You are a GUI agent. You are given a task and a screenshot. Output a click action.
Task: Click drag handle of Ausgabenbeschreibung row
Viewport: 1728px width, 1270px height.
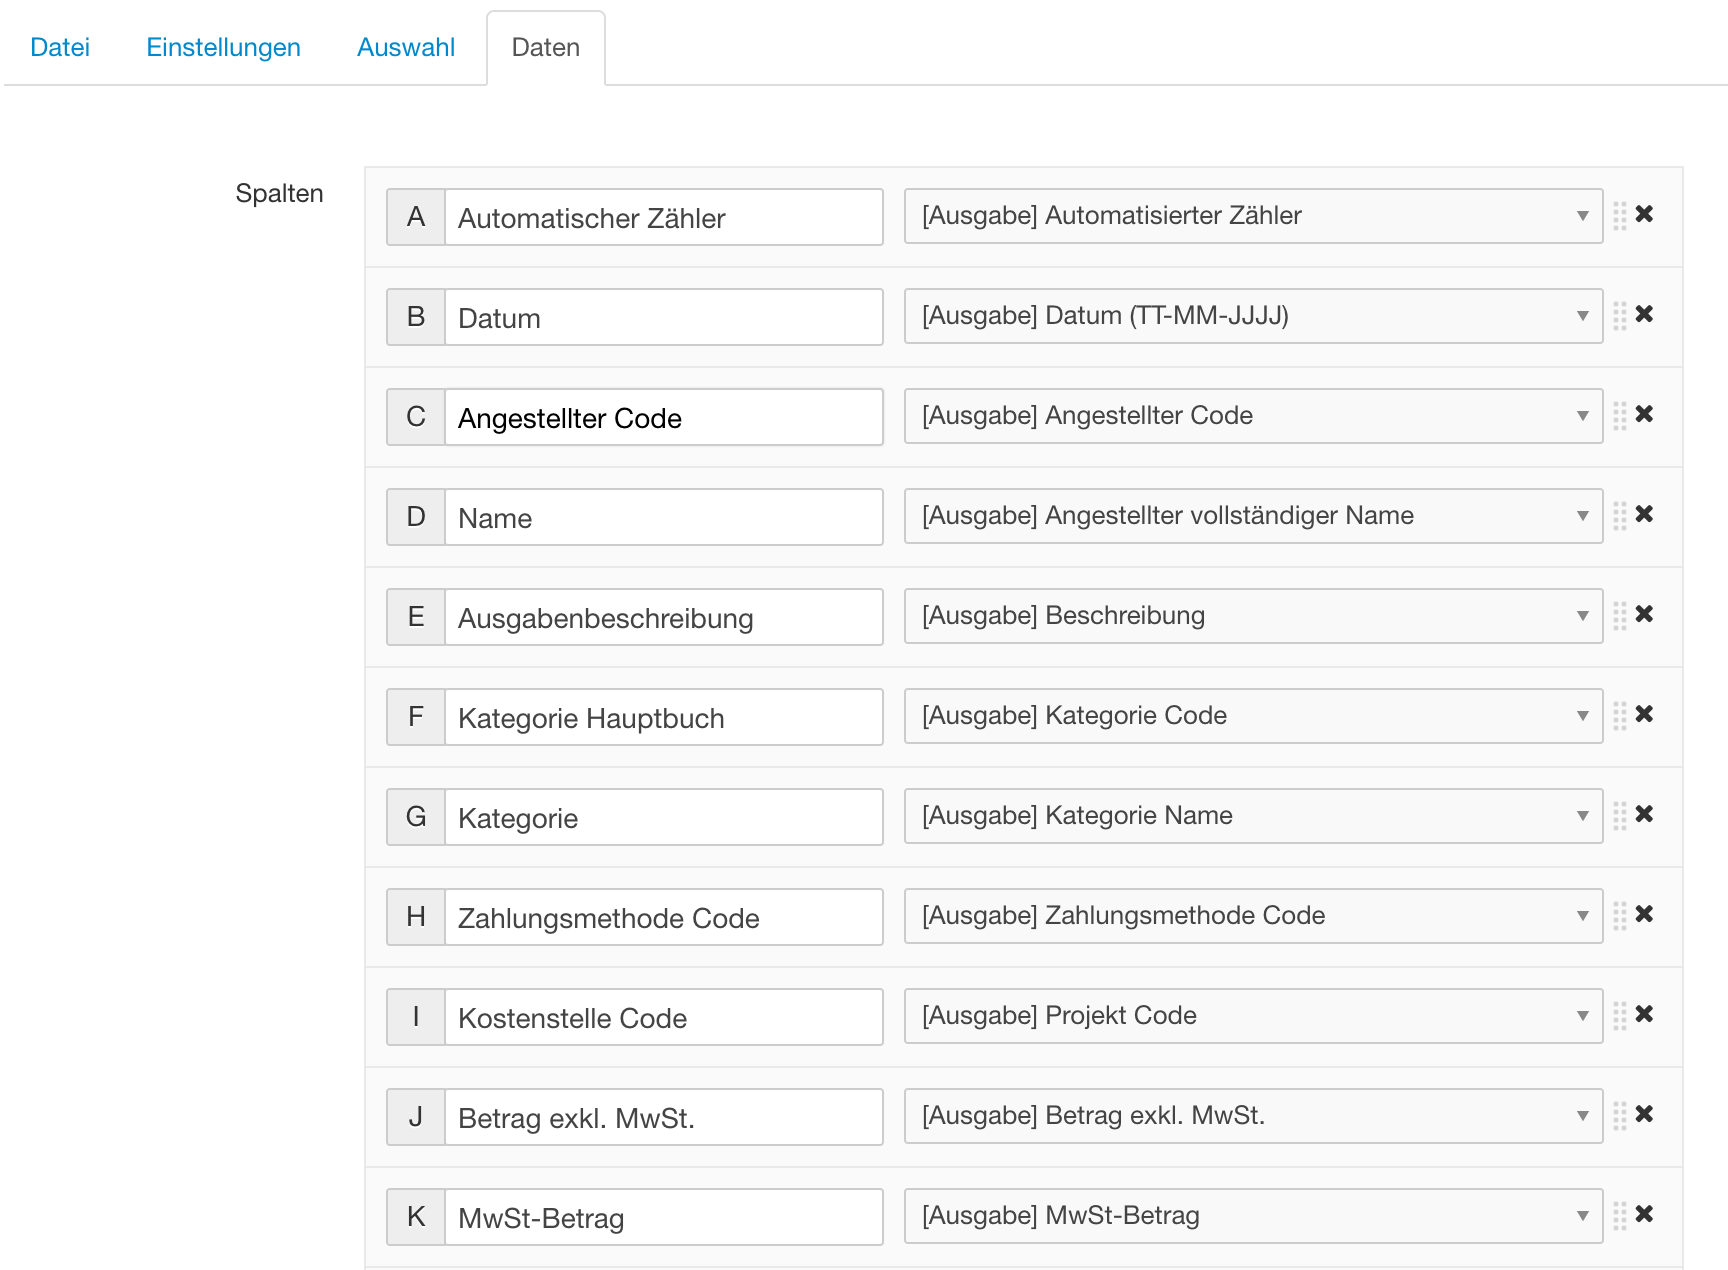(x=1620, y=615)
